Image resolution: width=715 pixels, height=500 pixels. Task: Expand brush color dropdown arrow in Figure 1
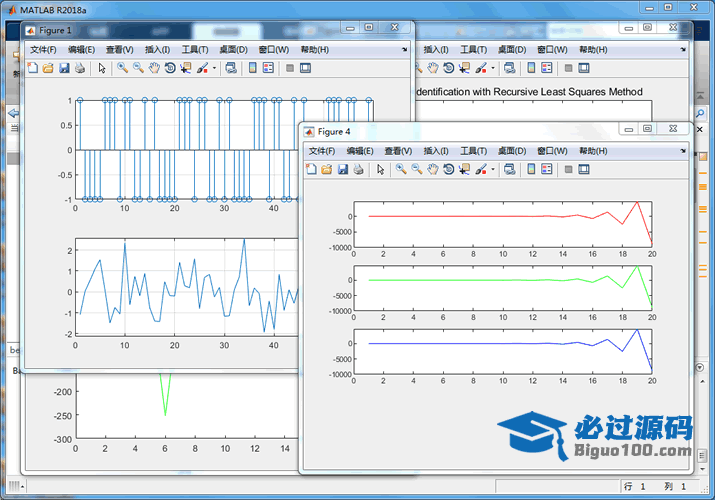coord(214,69)
